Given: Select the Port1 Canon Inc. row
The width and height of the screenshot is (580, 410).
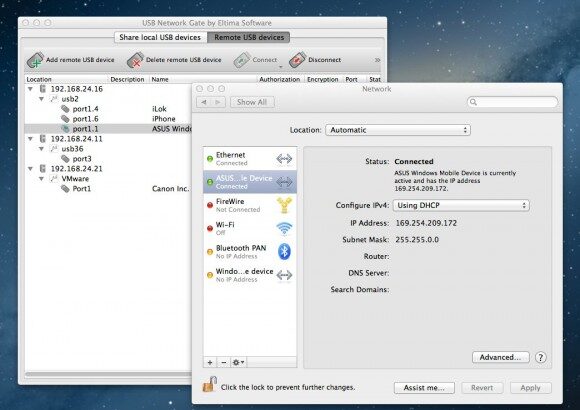Looking at the screenshot, I should [108, 189].
